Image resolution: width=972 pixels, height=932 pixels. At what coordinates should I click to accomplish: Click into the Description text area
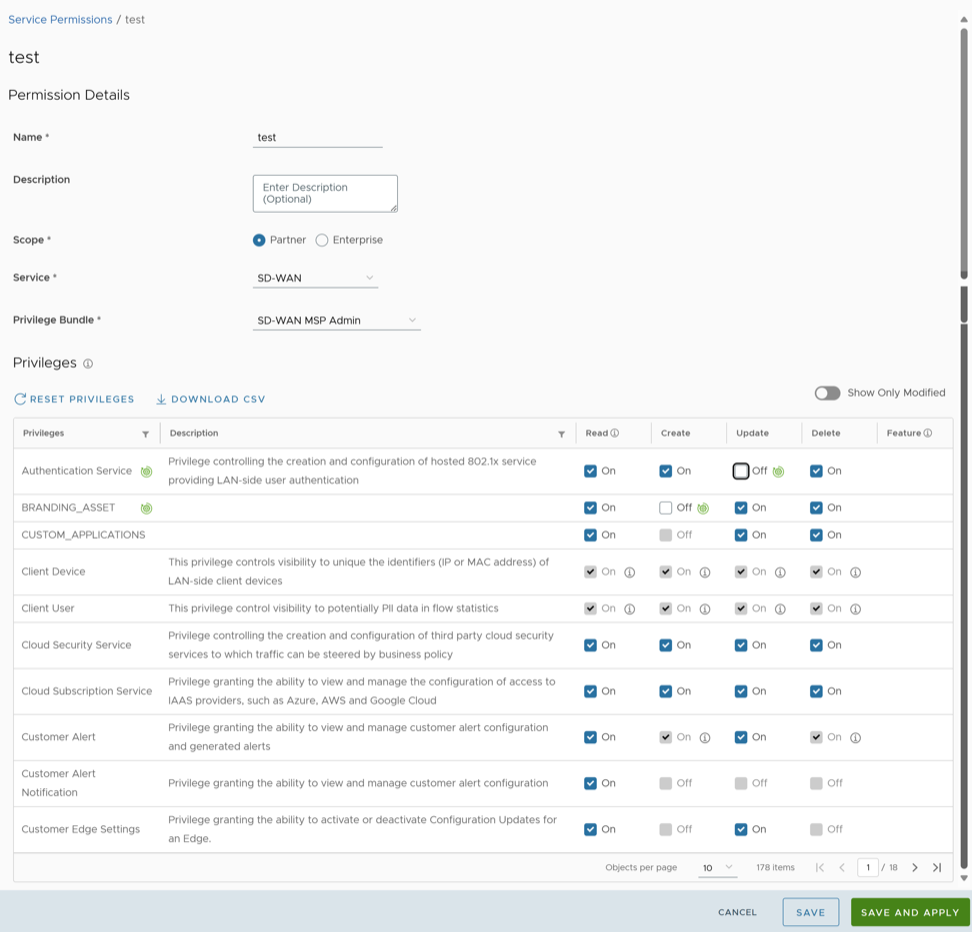point(325,193)
